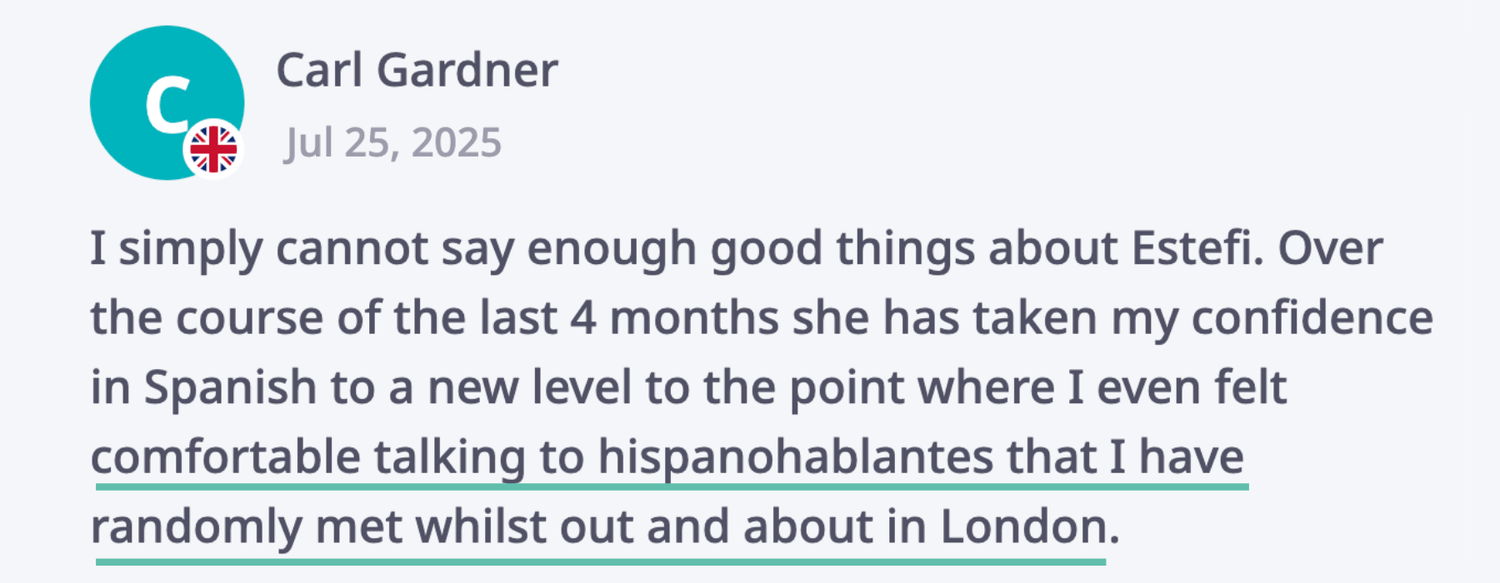Click the UK flag badge on avatar
Screen dimensions: 1500x583
[x=213, y=150]
